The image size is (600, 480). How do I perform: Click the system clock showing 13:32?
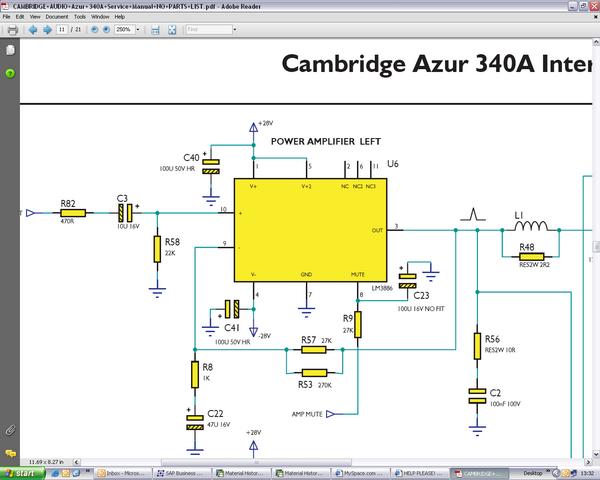(587, 473)
